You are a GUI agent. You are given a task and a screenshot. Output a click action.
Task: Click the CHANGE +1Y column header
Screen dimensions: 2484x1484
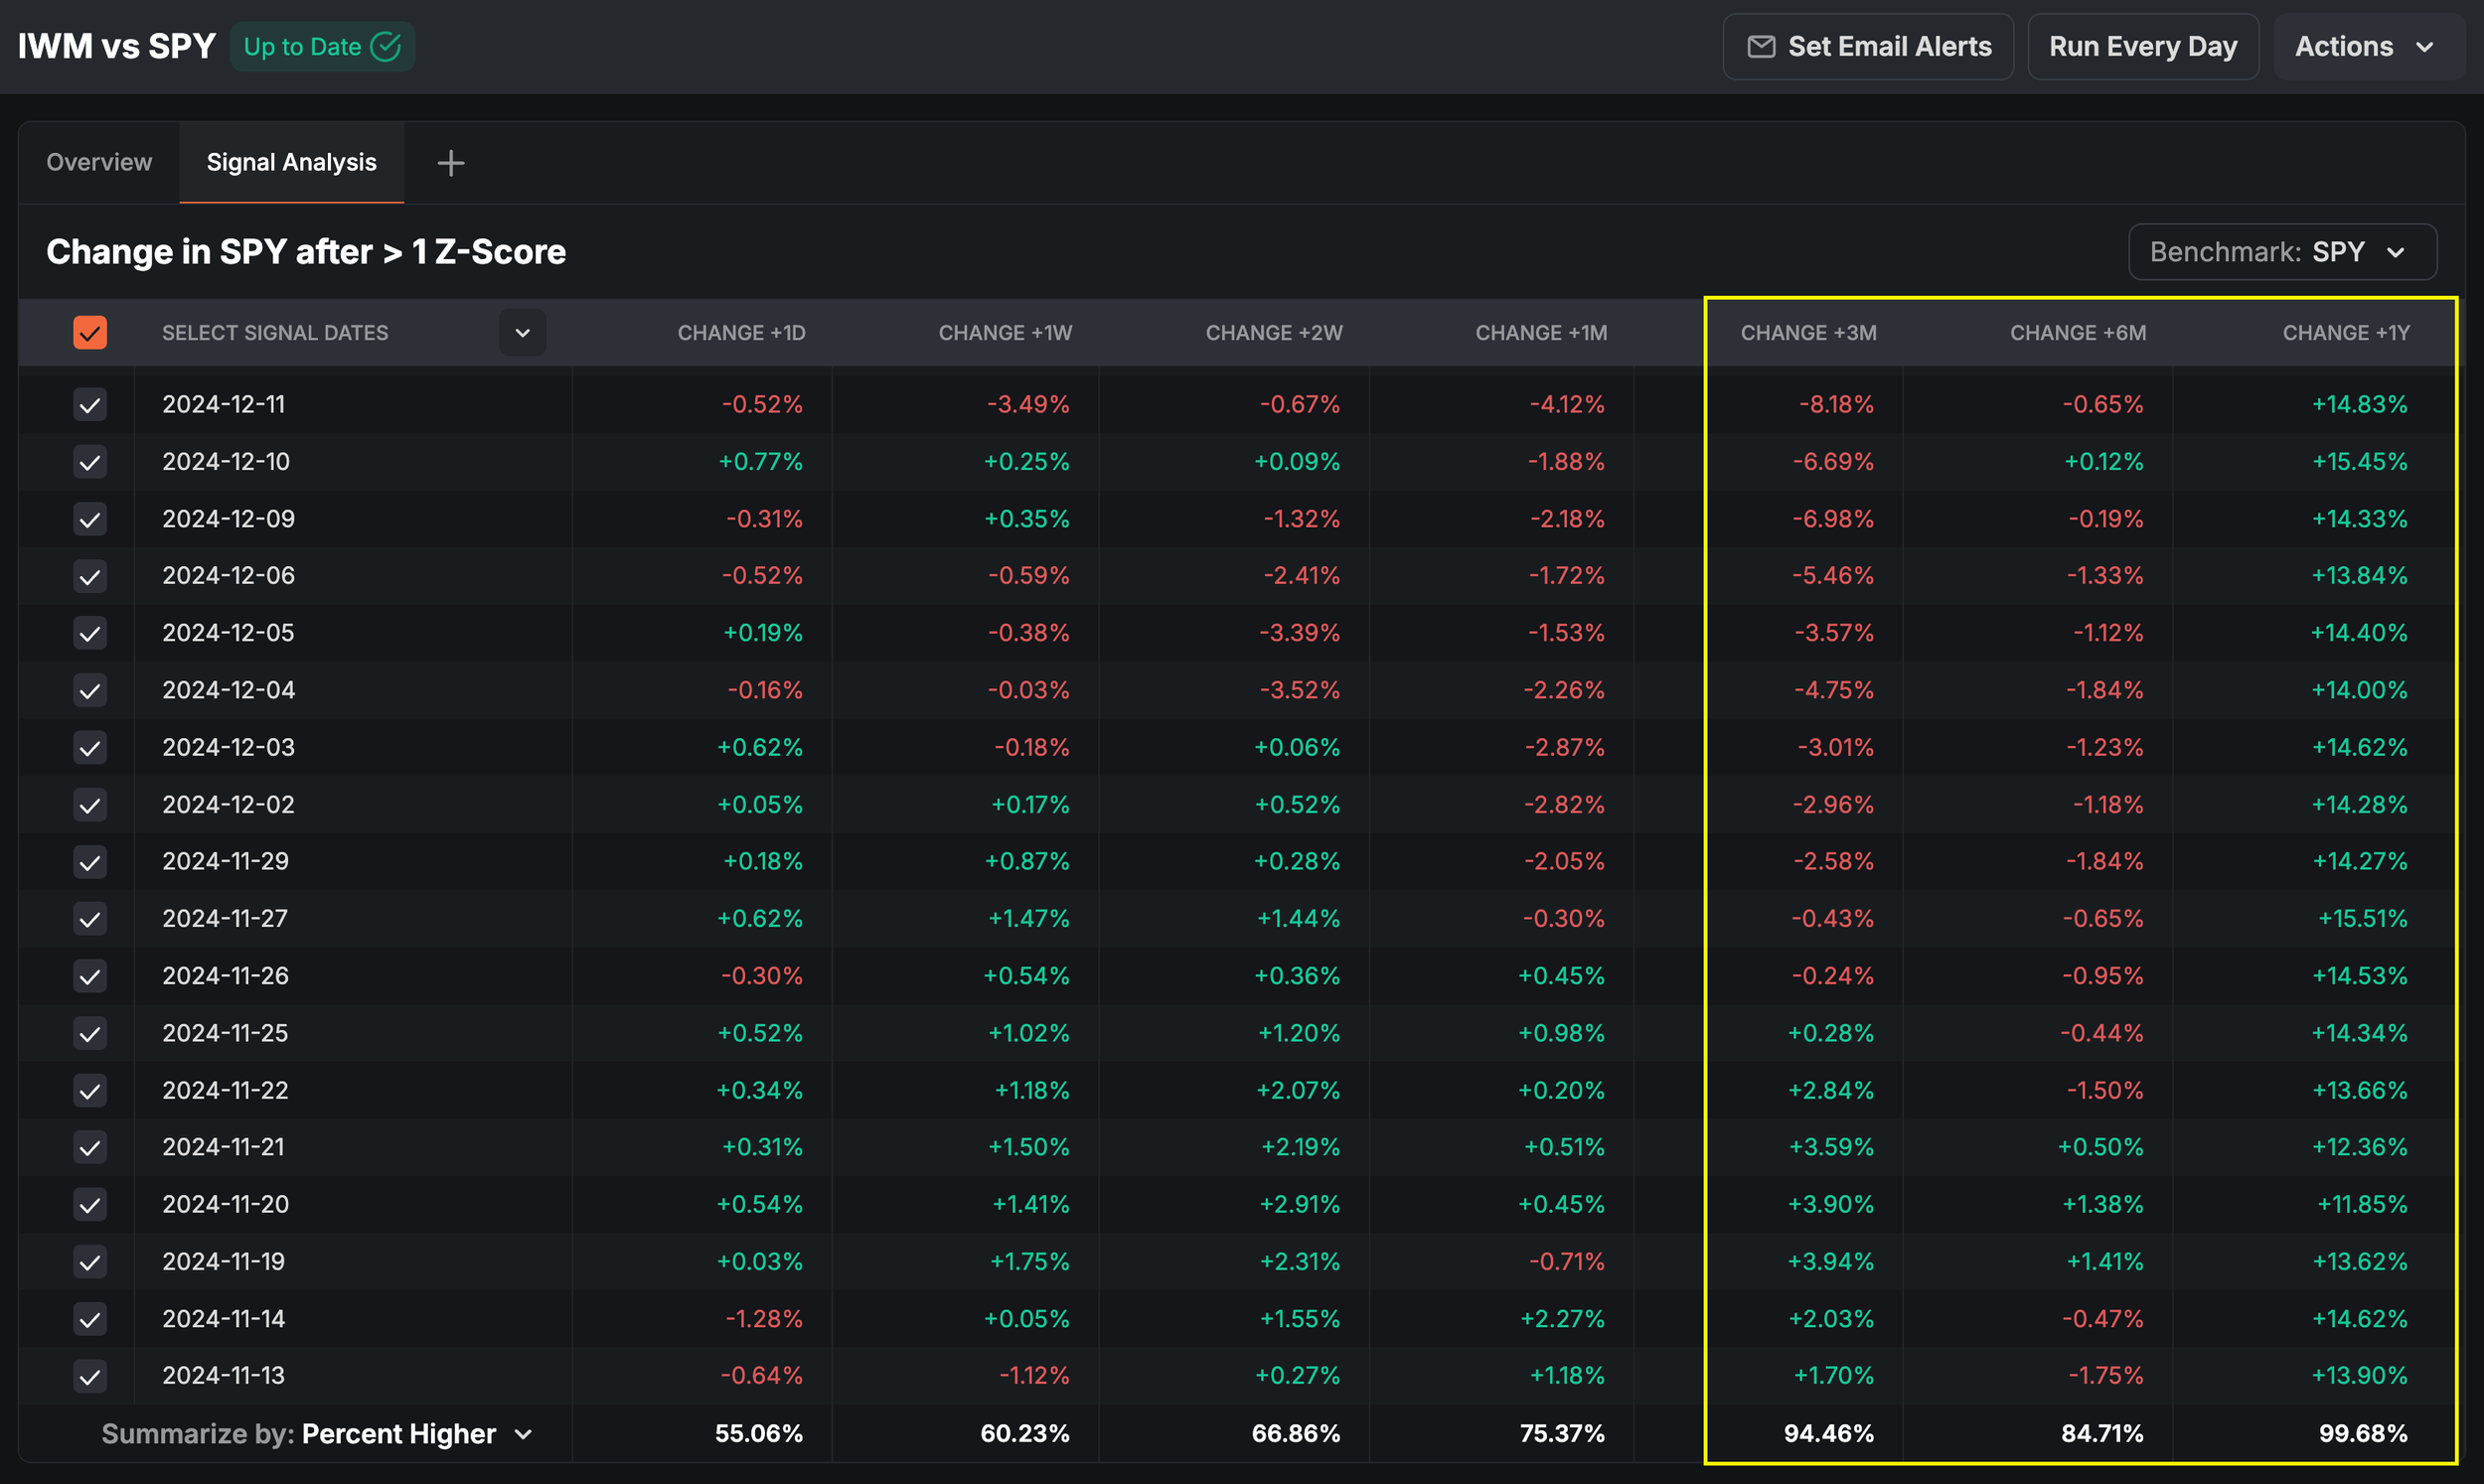(x=2345, y=333)
